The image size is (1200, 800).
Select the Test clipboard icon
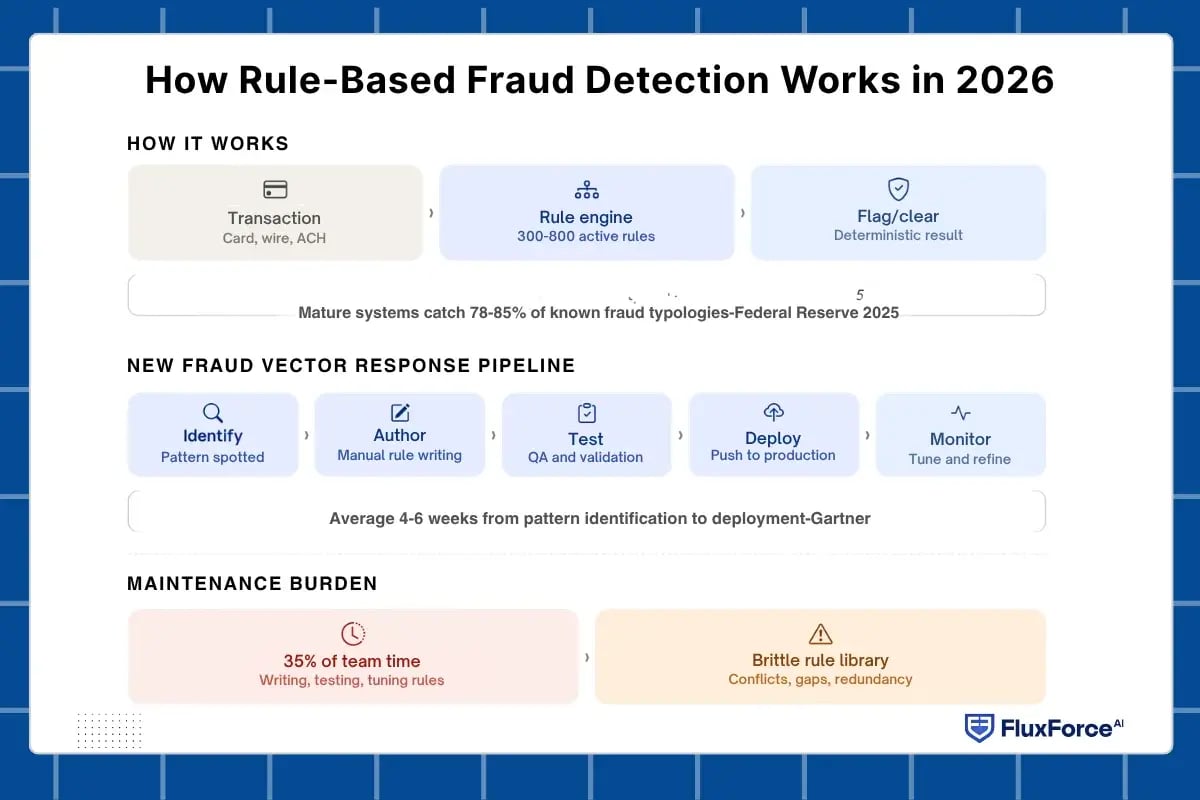[586, 412]
